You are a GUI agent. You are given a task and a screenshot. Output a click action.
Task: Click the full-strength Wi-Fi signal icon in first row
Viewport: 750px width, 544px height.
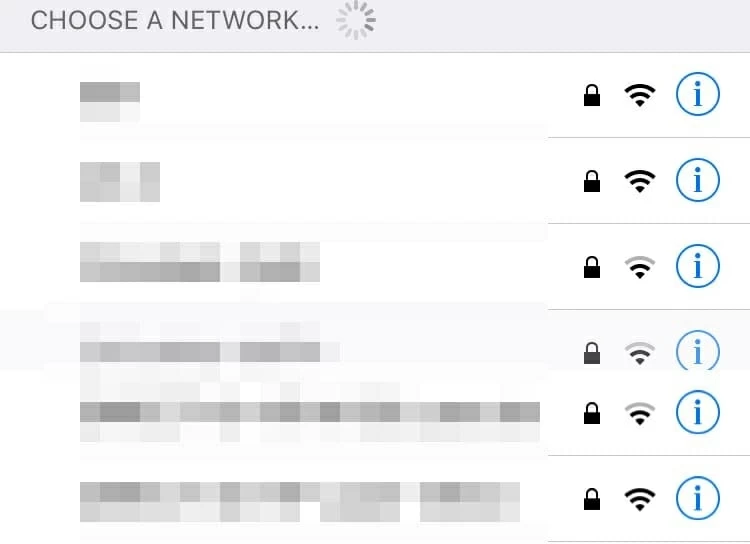(x=640, y=95)
